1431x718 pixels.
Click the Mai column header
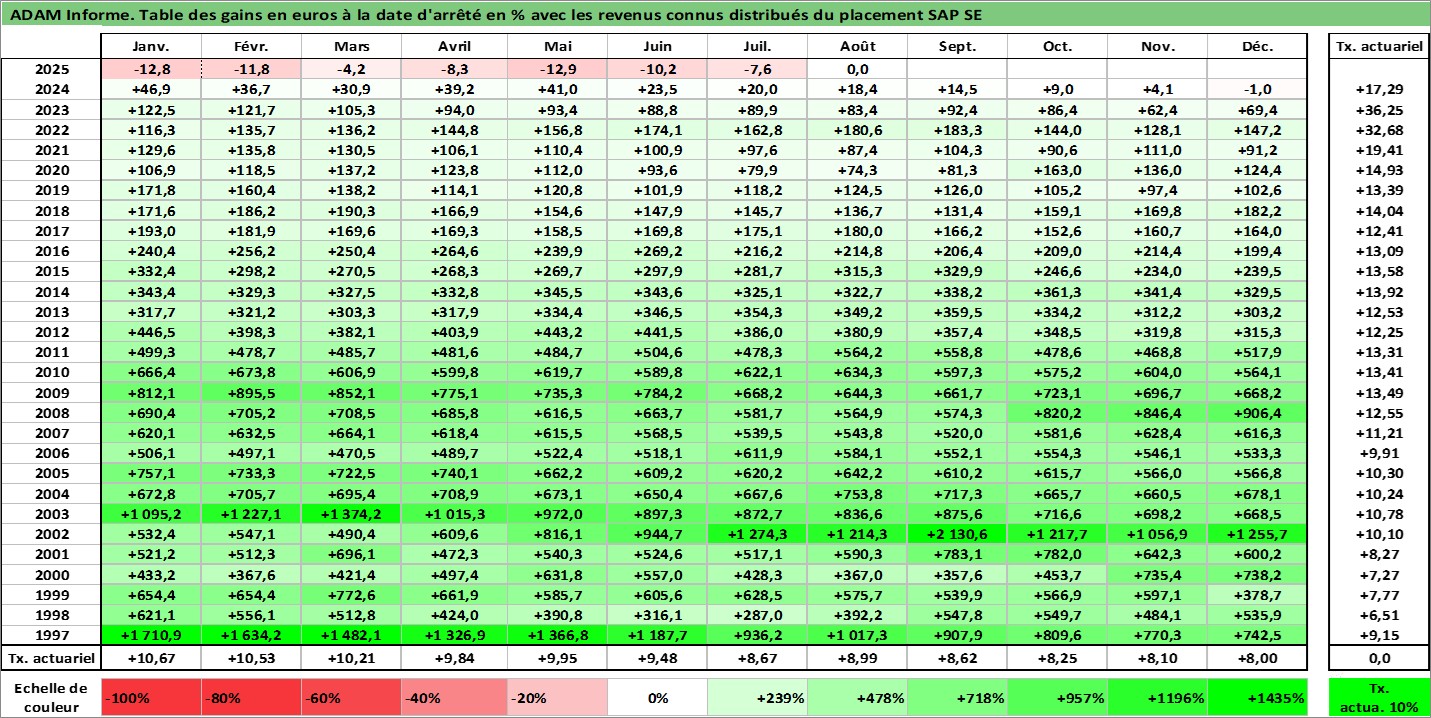point(557,47)
